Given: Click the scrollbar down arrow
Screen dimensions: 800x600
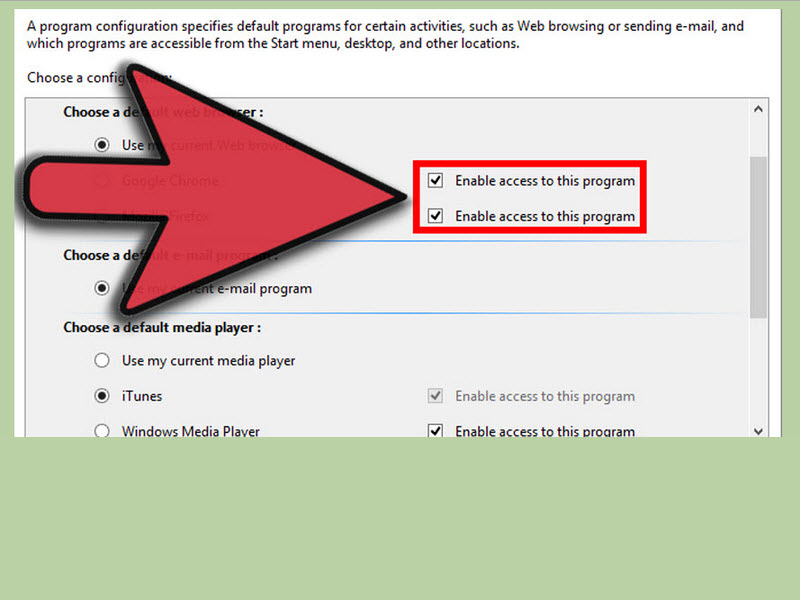Looking at the screenshot, I should coord(758,432).
